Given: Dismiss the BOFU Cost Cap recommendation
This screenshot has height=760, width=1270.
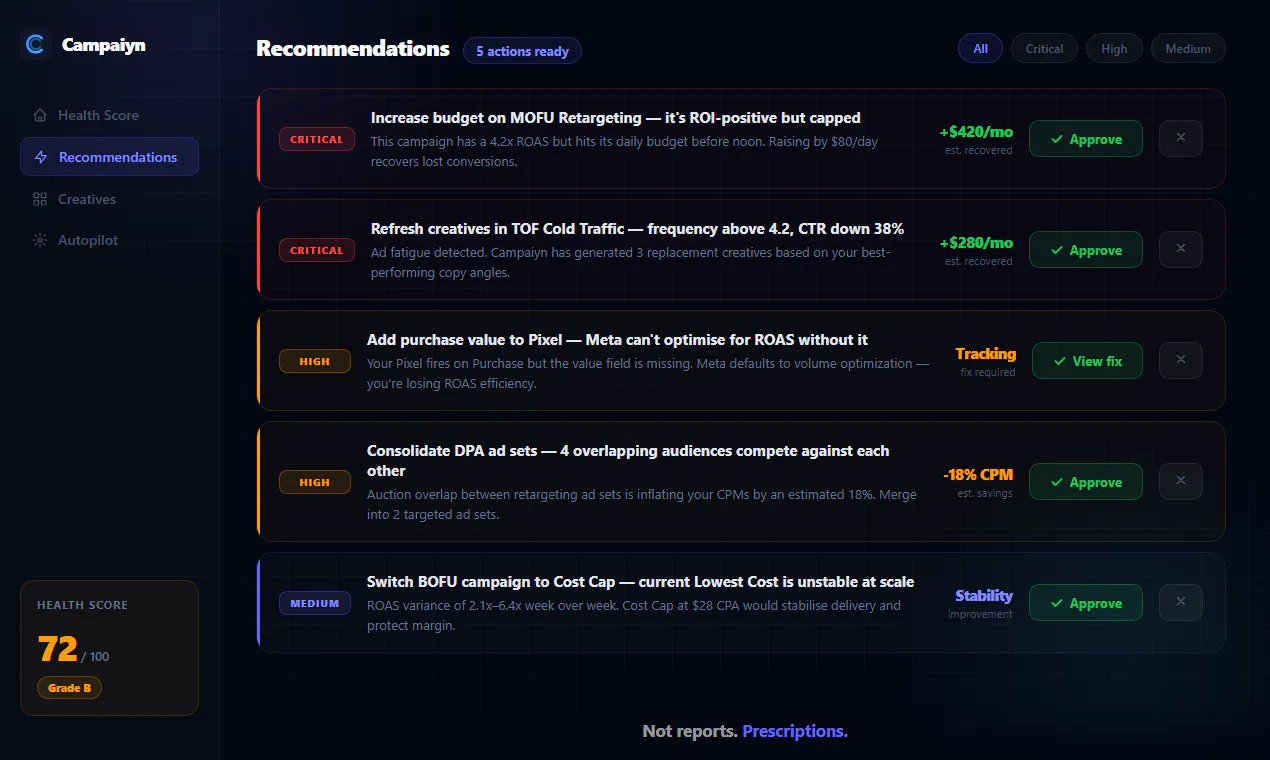Looking at the screenshot, I should (1180, 602).
